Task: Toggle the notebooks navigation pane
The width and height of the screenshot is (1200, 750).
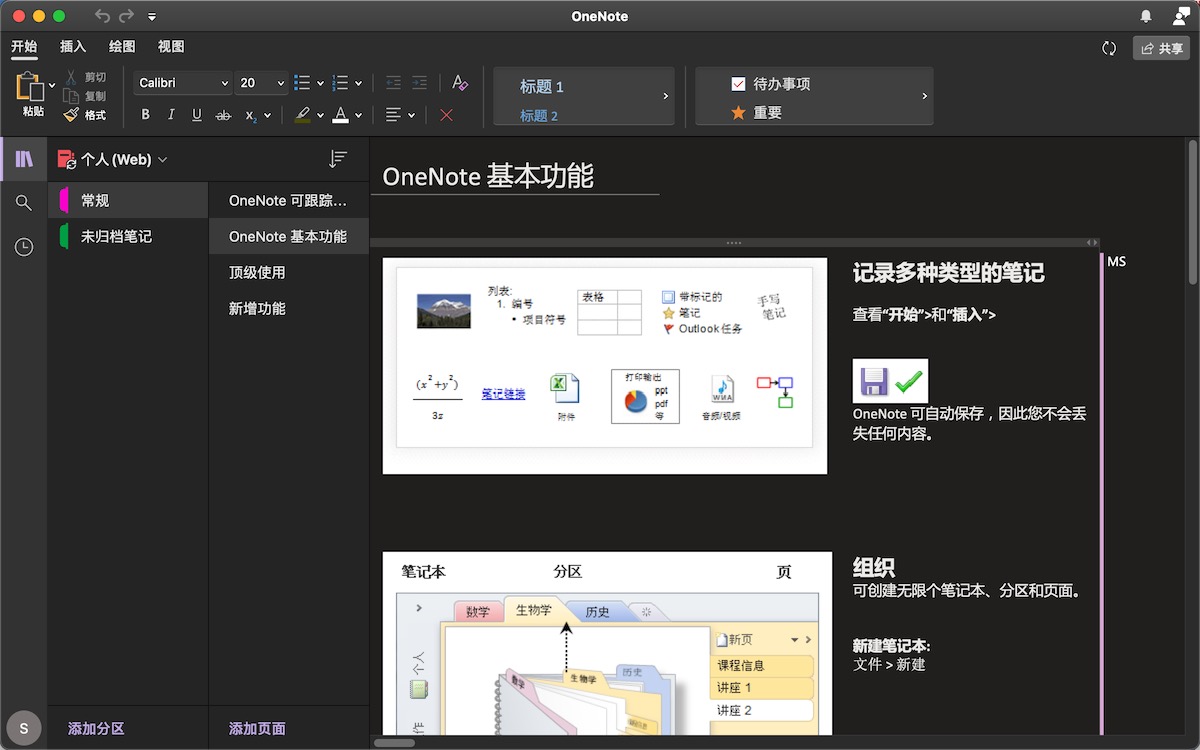Action: pyautogui.click(x=24, y=159)
